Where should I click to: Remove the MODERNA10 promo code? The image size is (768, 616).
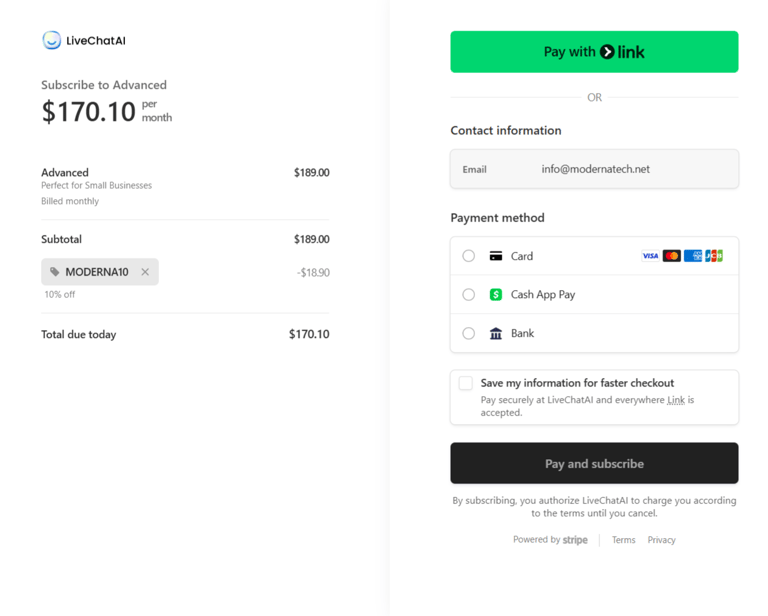(145, 272)
